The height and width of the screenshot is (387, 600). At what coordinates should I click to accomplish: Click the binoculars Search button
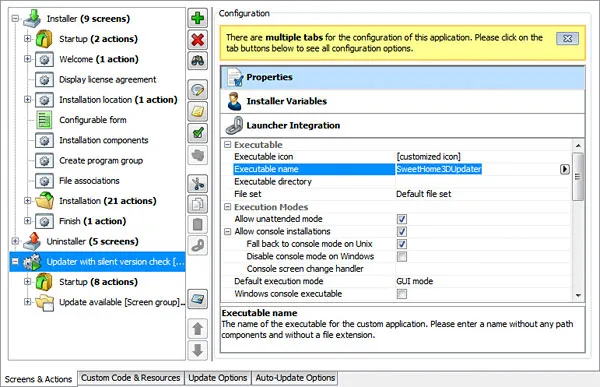coord(197,60)
